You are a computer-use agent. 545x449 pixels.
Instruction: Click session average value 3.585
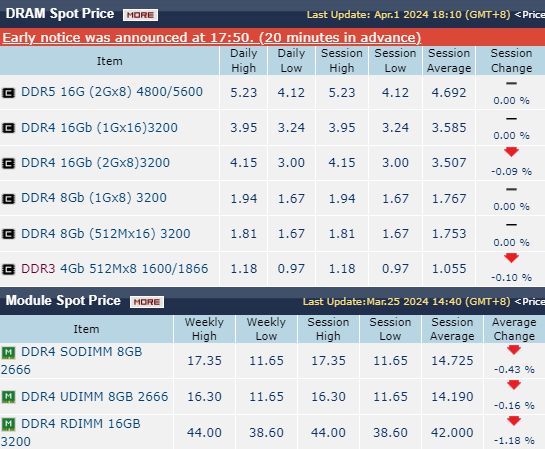coord(449,128)
